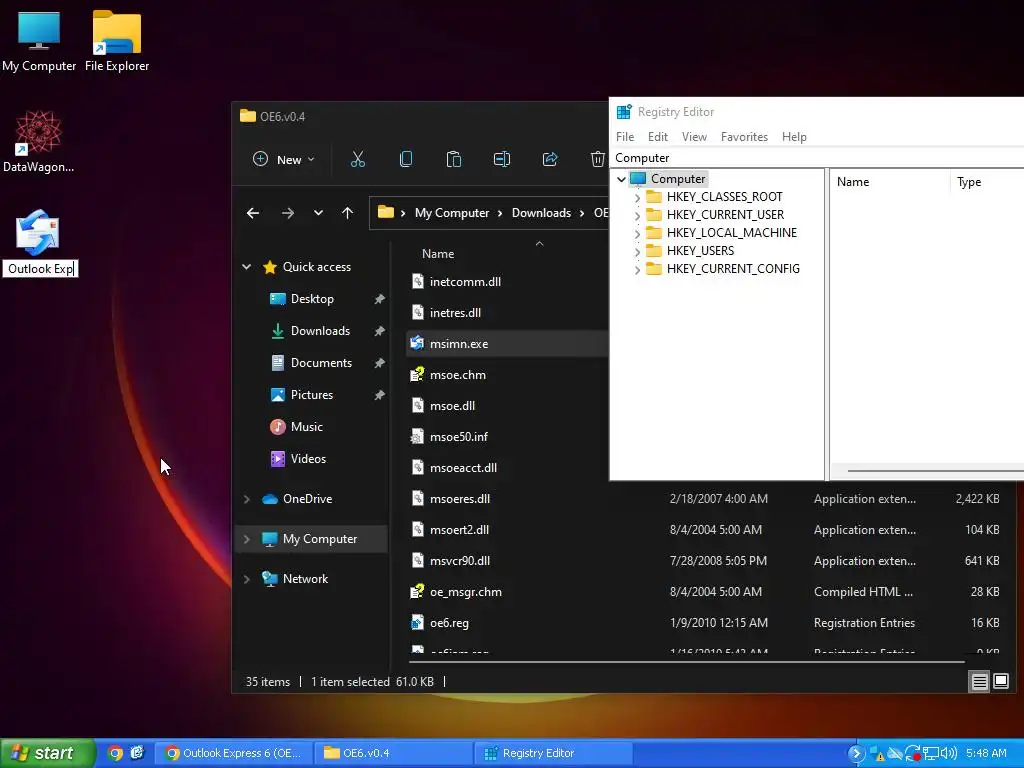
Task: Go up one folder level in Explorer
Action: (x=347, y=213)
